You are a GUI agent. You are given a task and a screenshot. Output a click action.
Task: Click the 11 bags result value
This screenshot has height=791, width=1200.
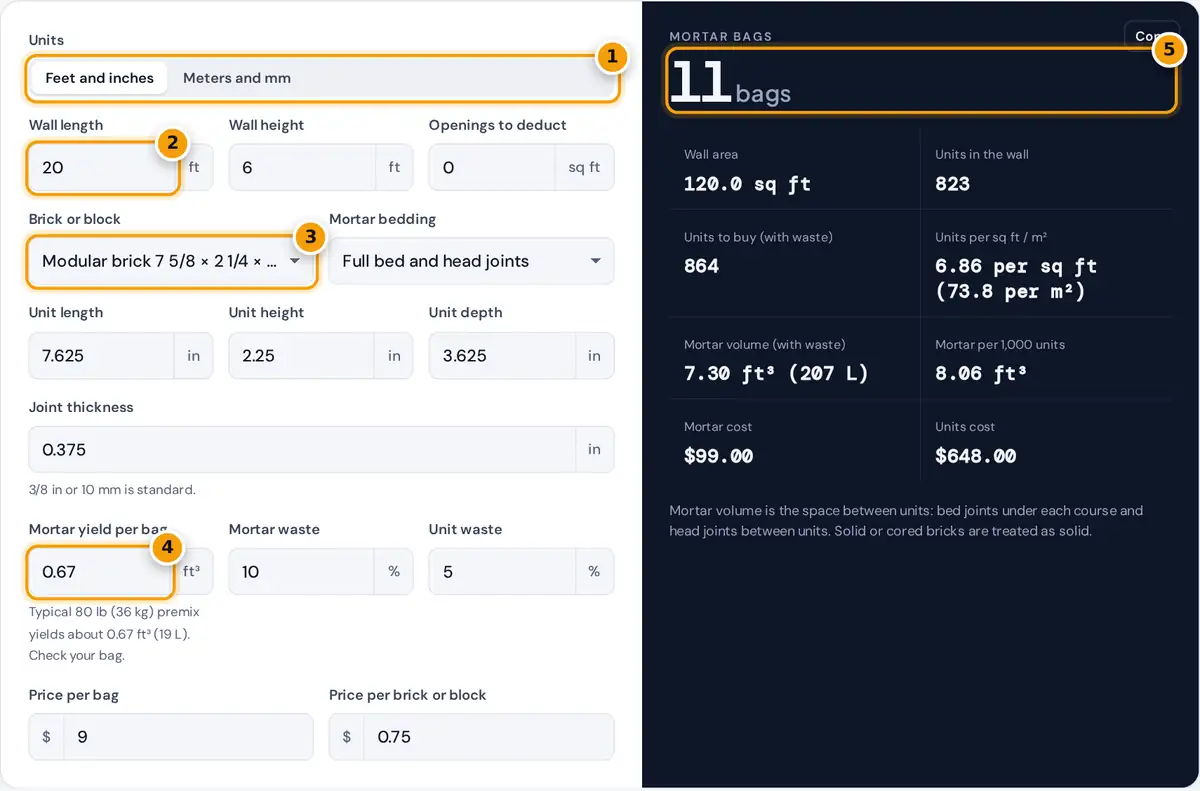(x=730, y=82)
